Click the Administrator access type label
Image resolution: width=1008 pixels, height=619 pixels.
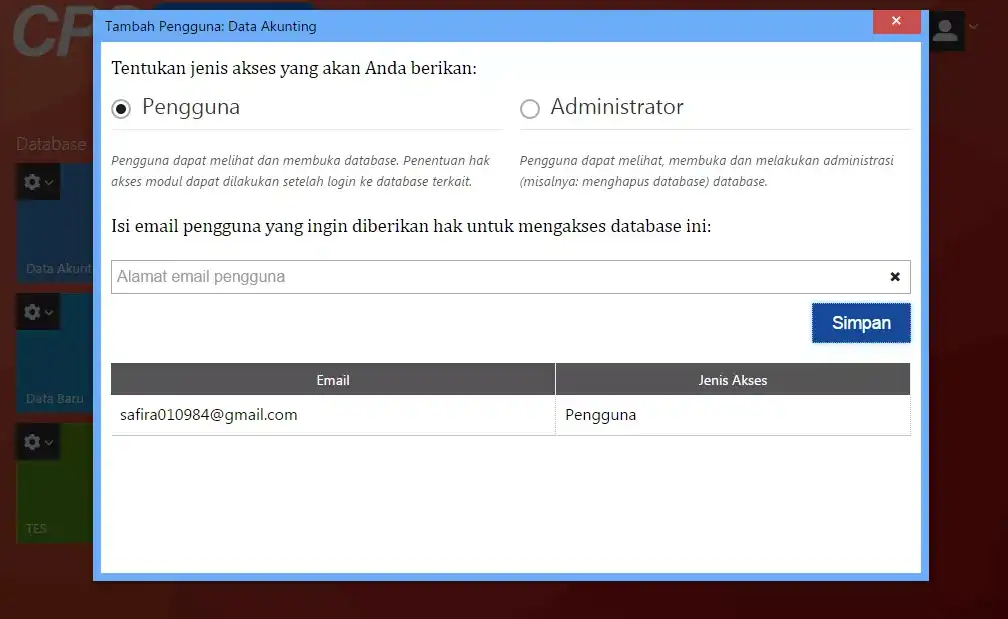(617, 107)
